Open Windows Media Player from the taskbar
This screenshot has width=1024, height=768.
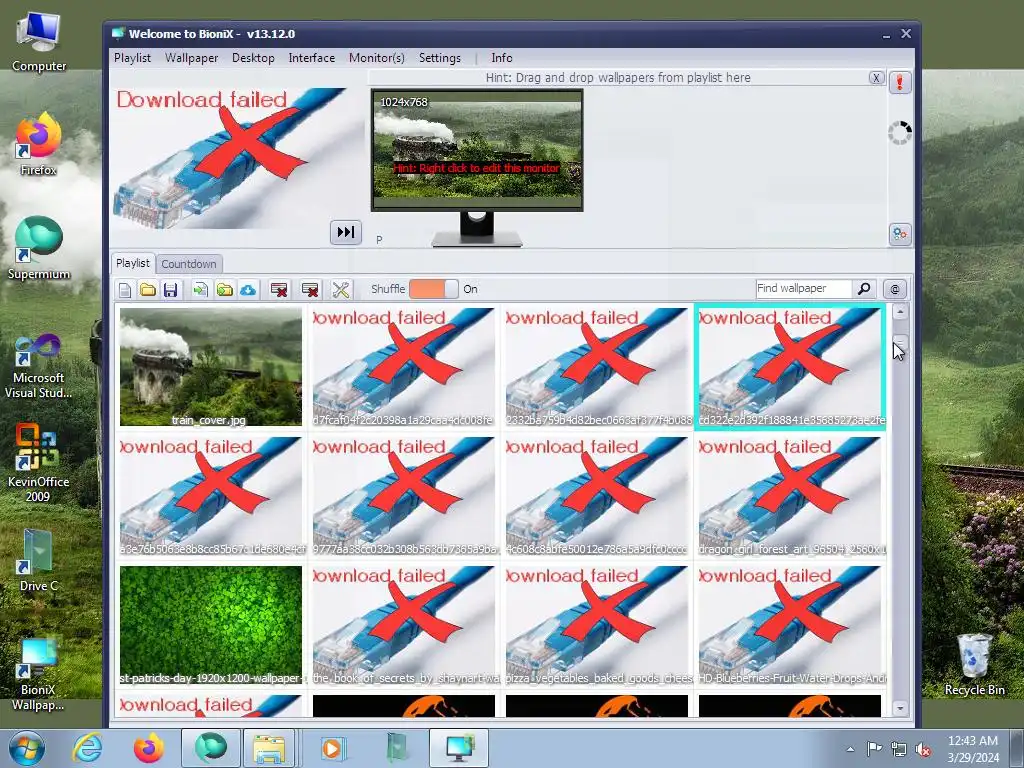332,748
